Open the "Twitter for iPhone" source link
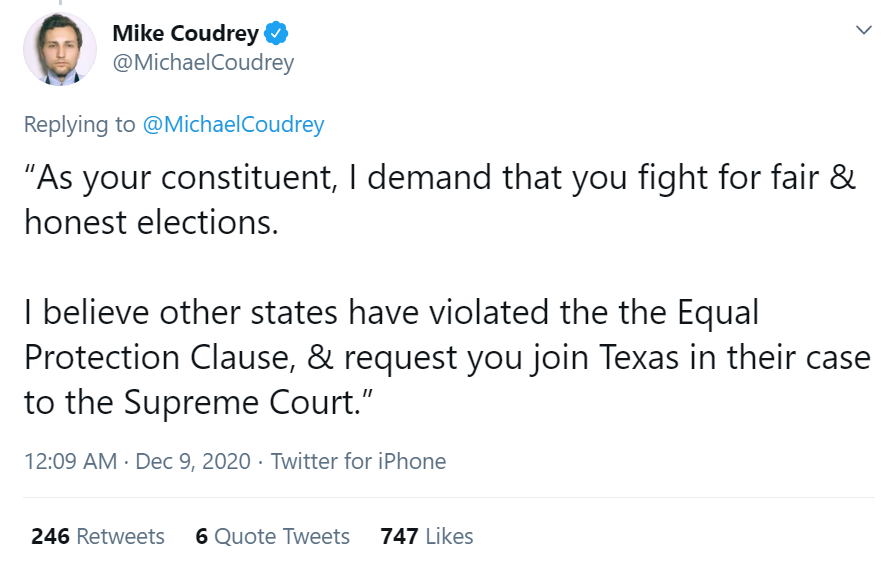This screenshot has height=561, width=886. coord(358,462)
